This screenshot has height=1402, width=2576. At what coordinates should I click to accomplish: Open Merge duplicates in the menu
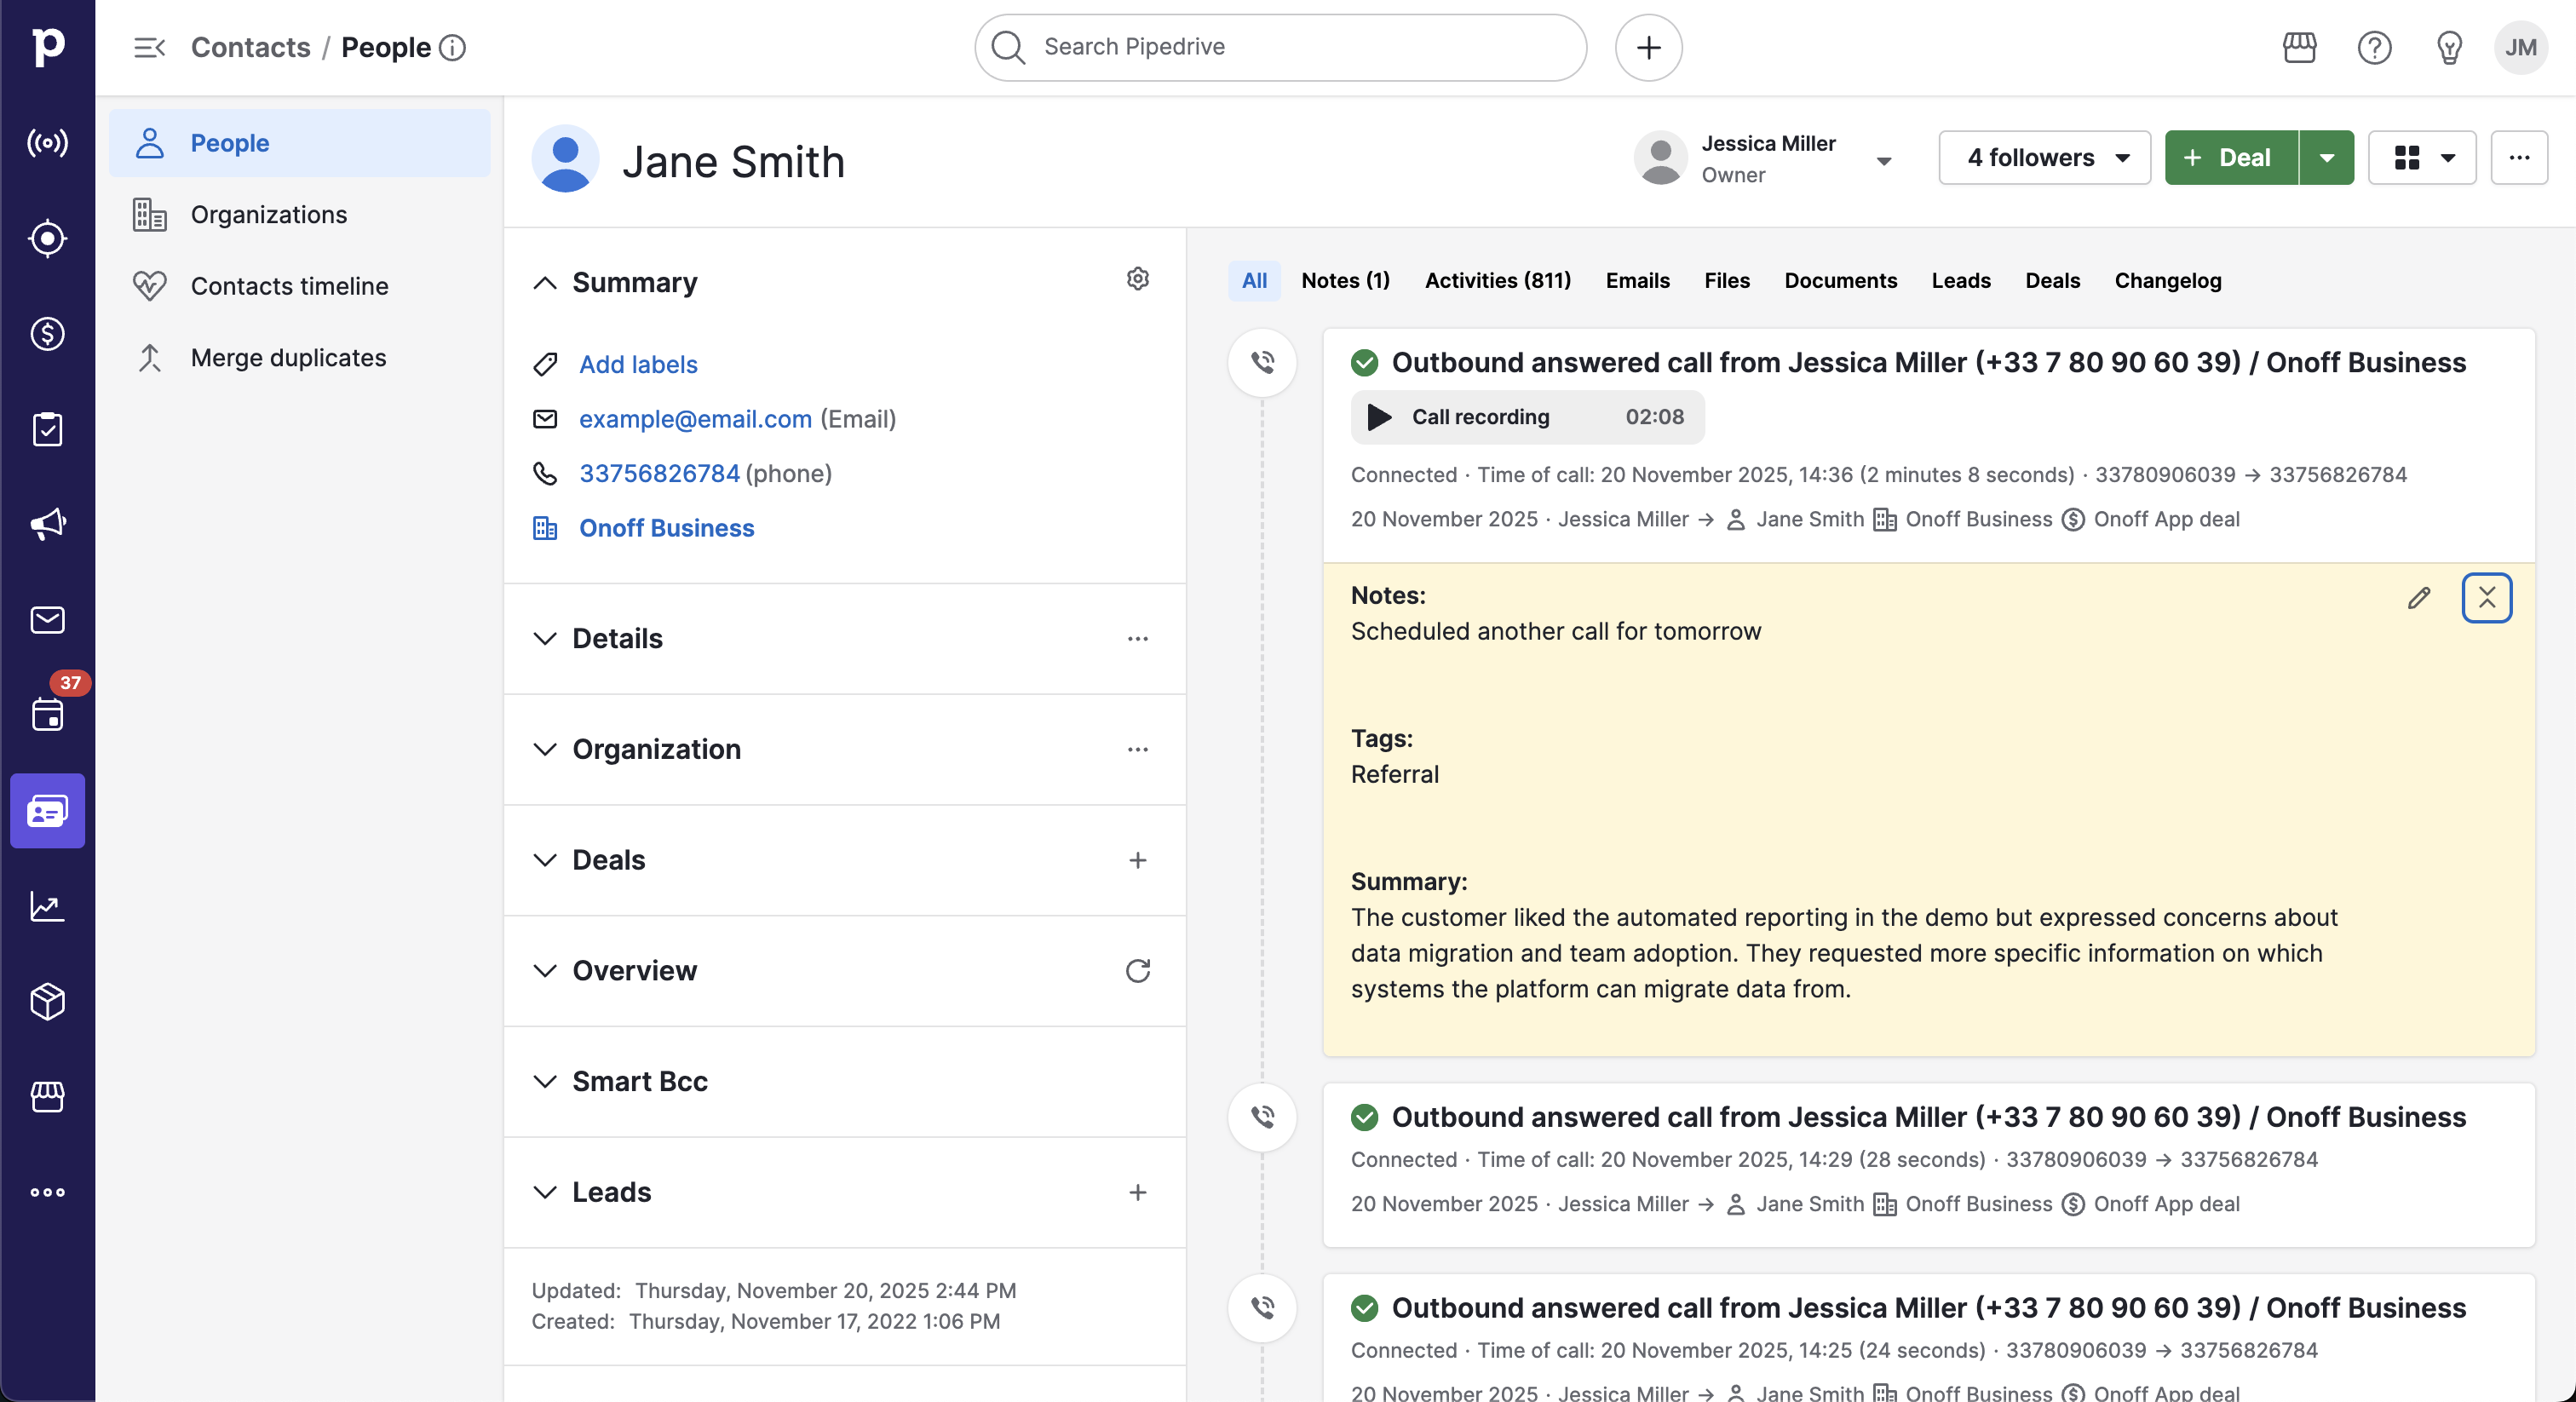(299, 358)
